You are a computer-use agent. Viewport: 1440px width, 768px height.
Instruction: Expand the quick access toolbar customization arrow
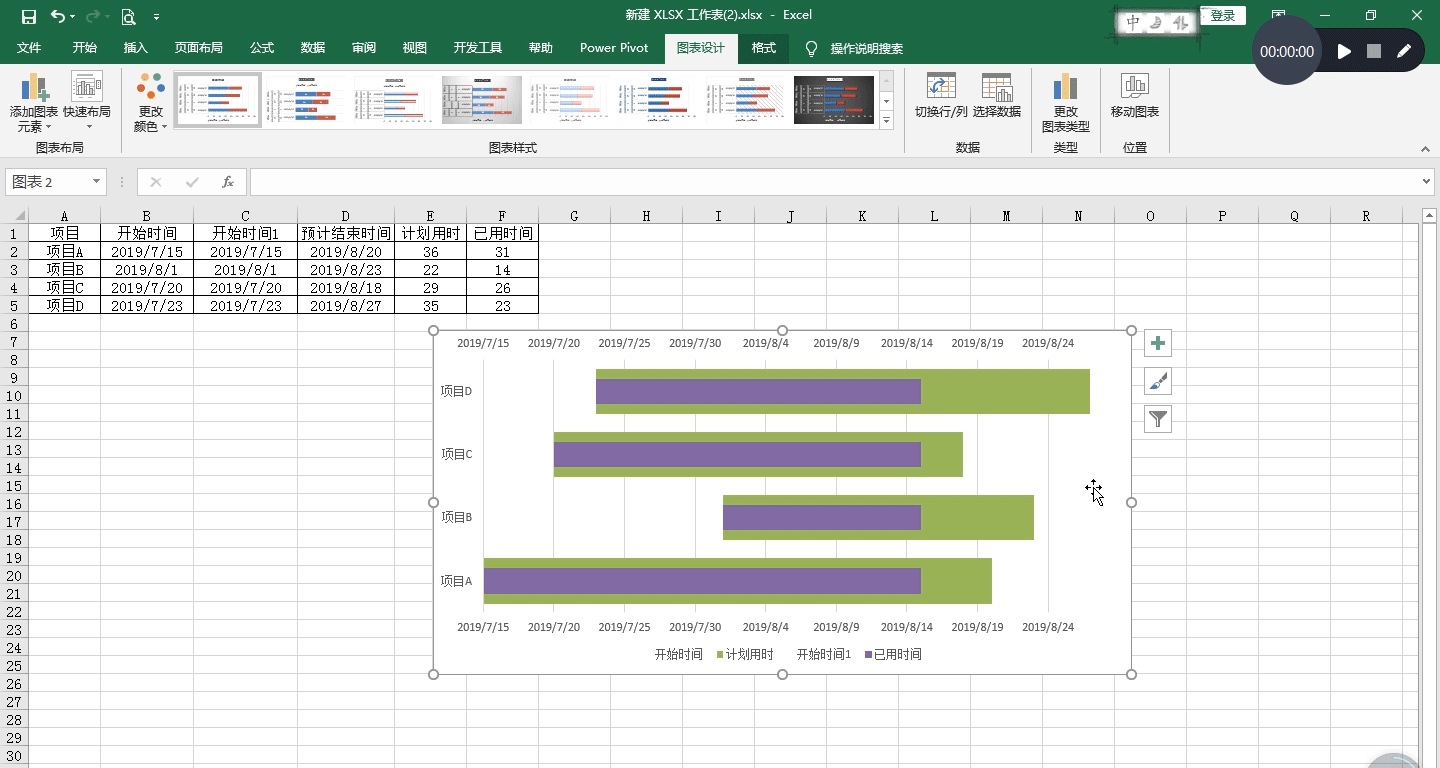157,17
